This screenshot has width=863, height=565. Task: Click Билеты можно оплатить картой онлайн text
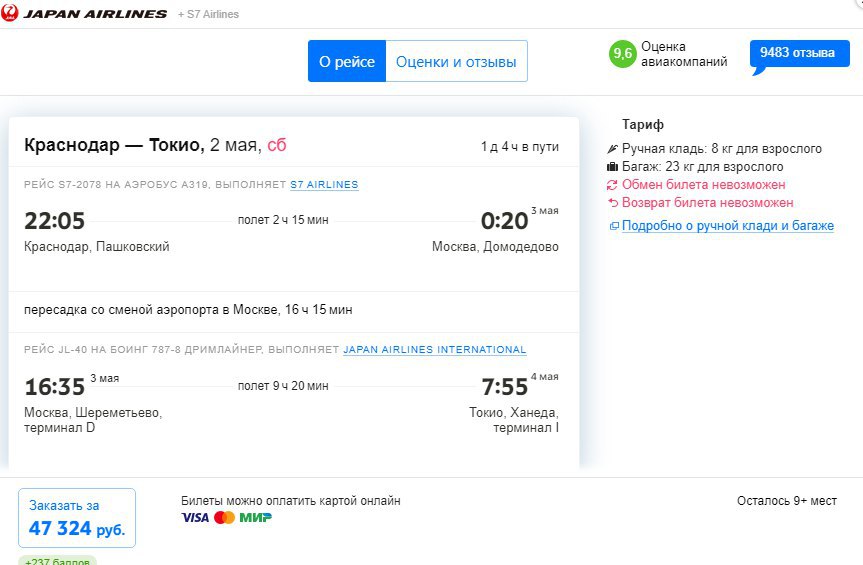pos(291,501)
